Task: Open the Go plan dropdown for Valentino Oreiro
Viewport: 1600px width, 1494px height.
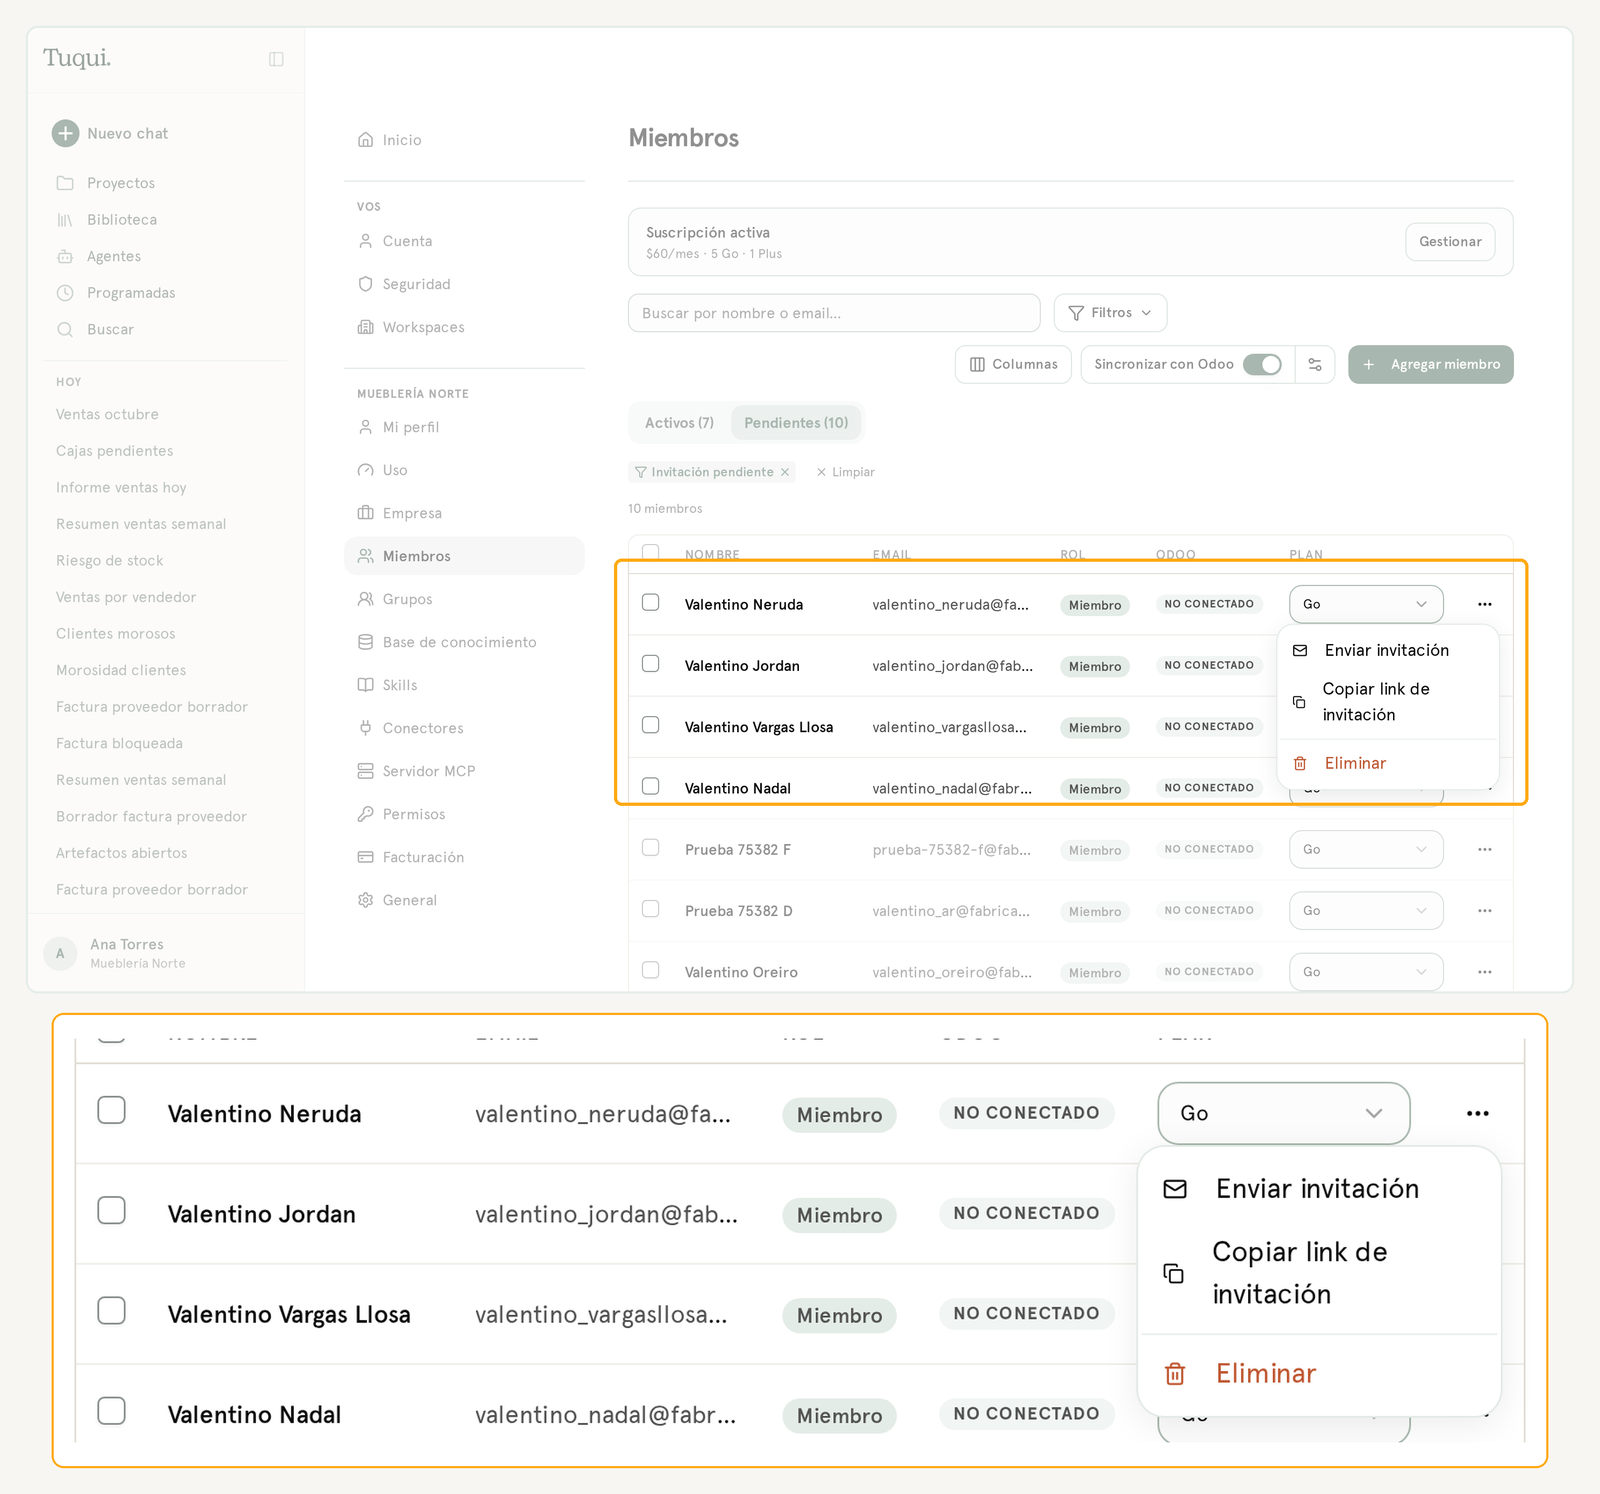Action: click(x=1366, y=972)
